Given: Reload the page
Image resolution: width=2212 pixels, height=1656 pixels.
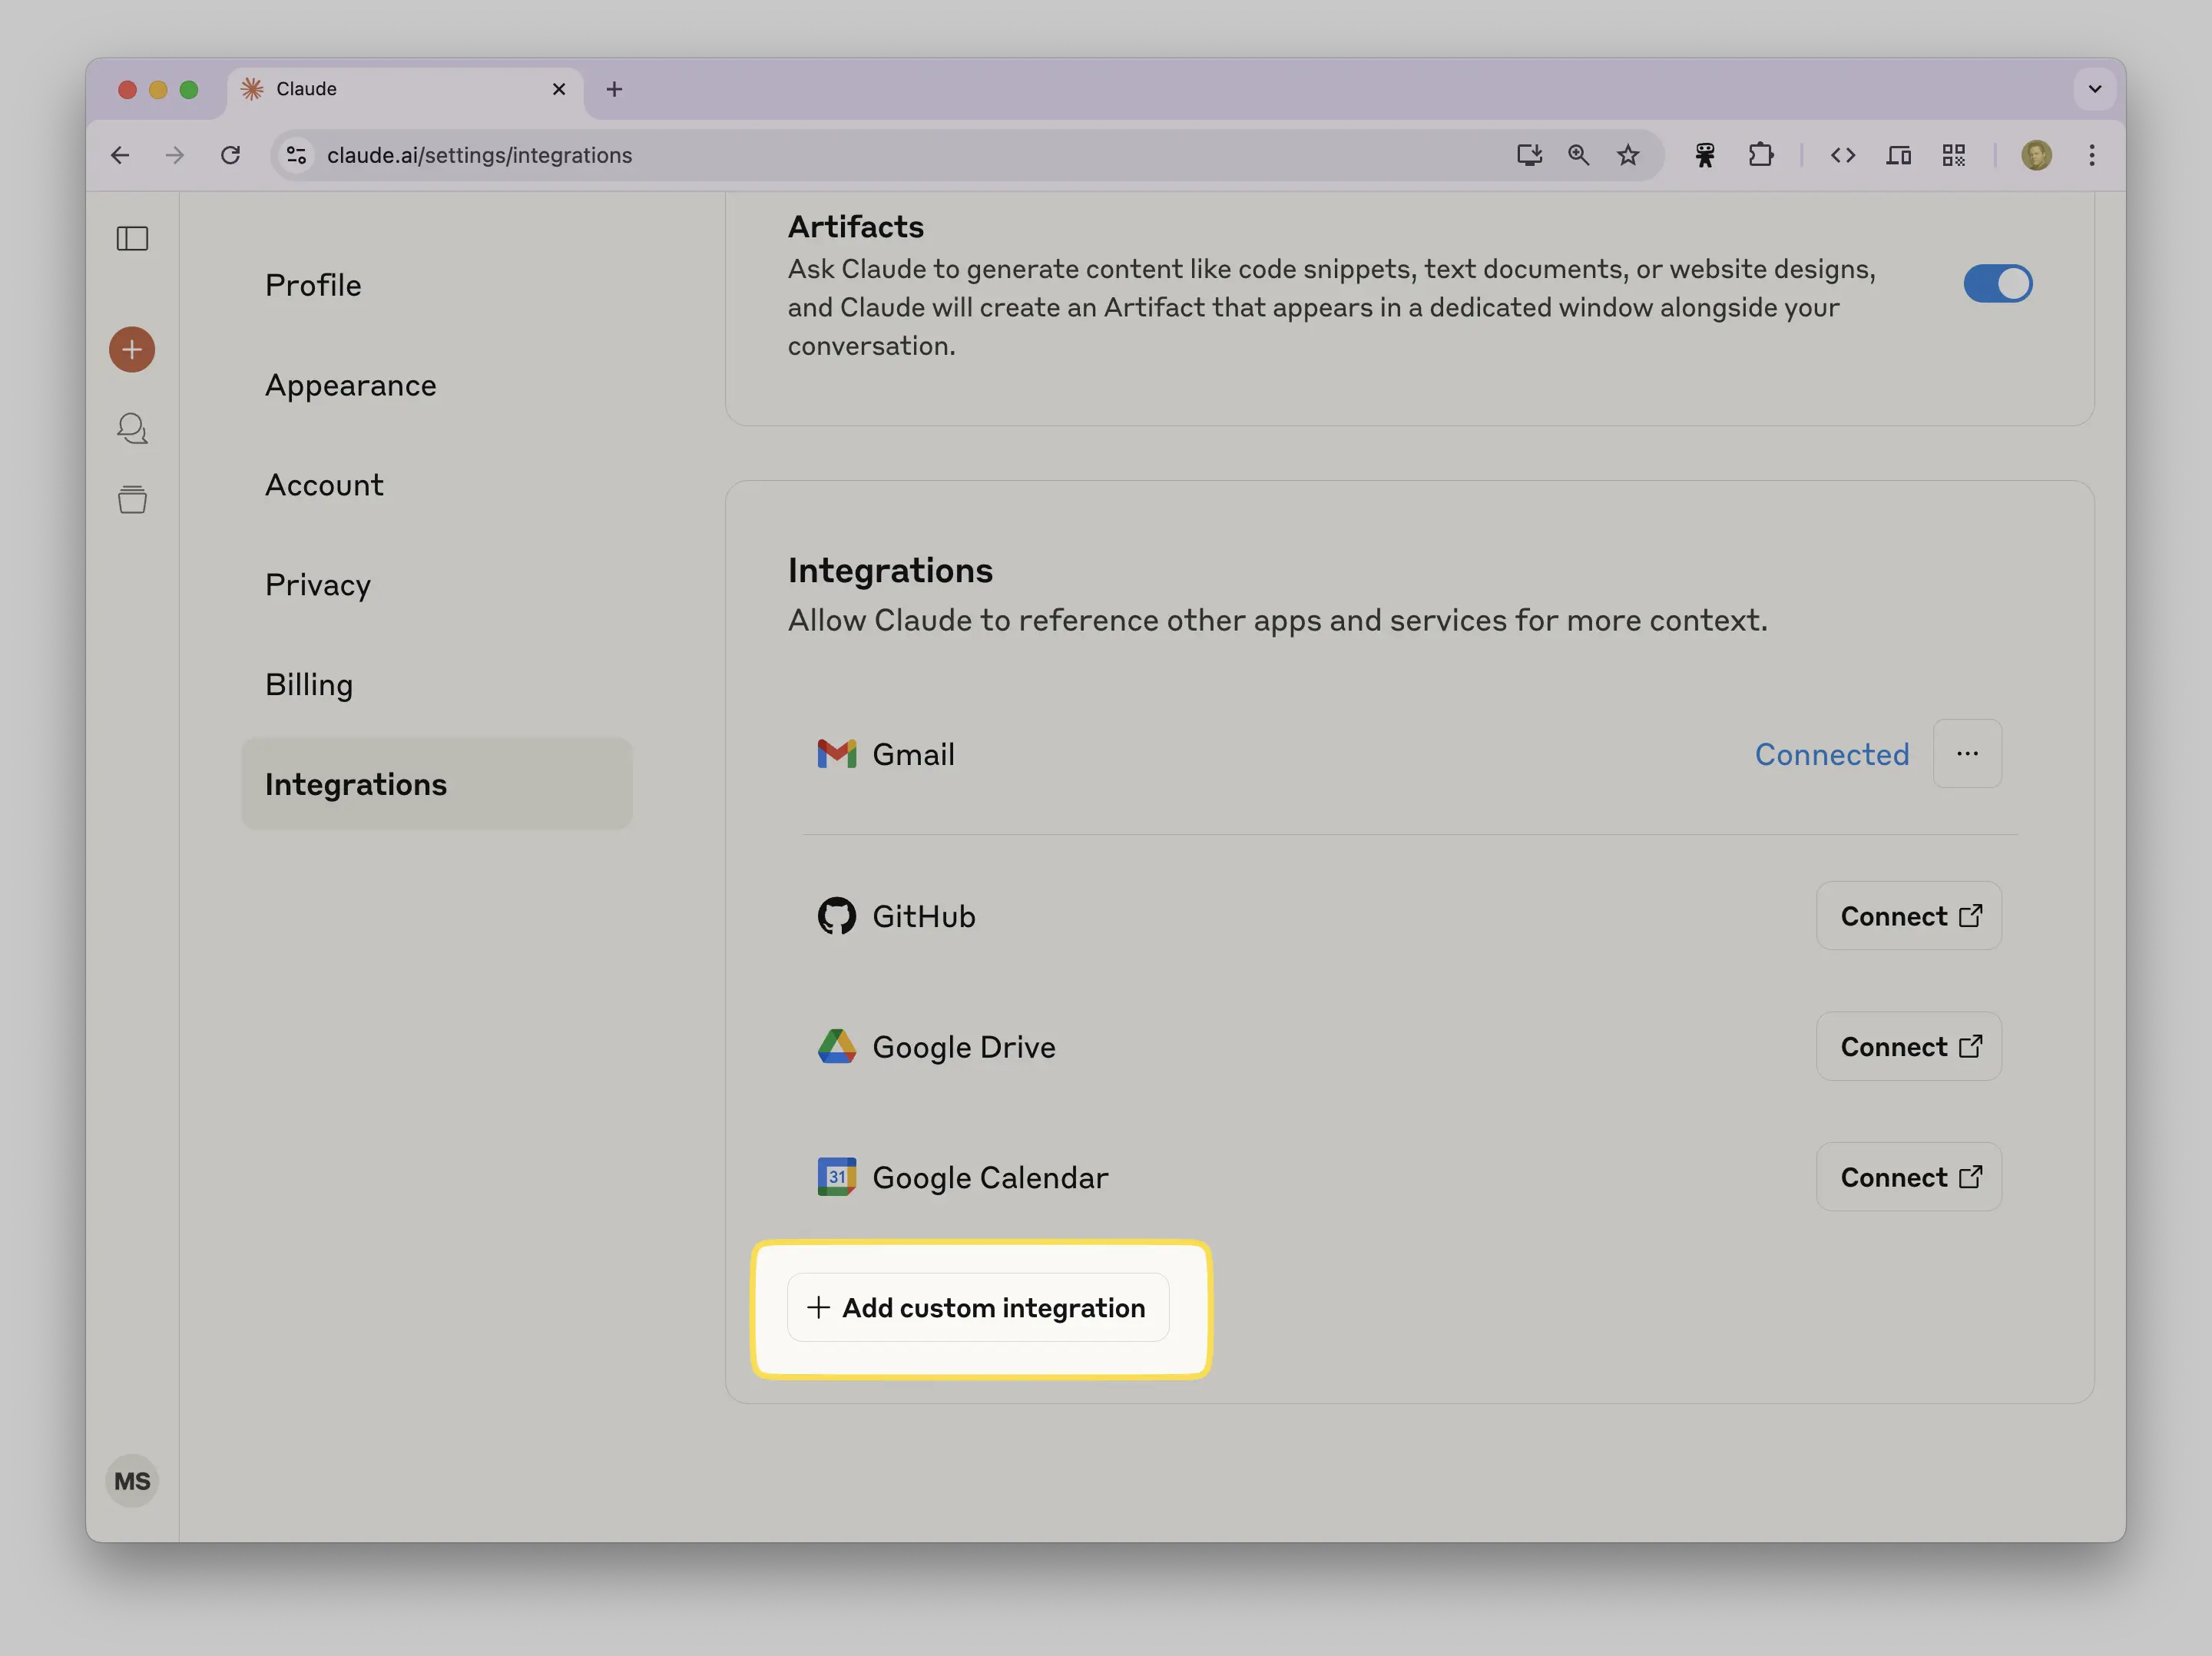Looking at the screenshot, I should (x=231, y=155).
